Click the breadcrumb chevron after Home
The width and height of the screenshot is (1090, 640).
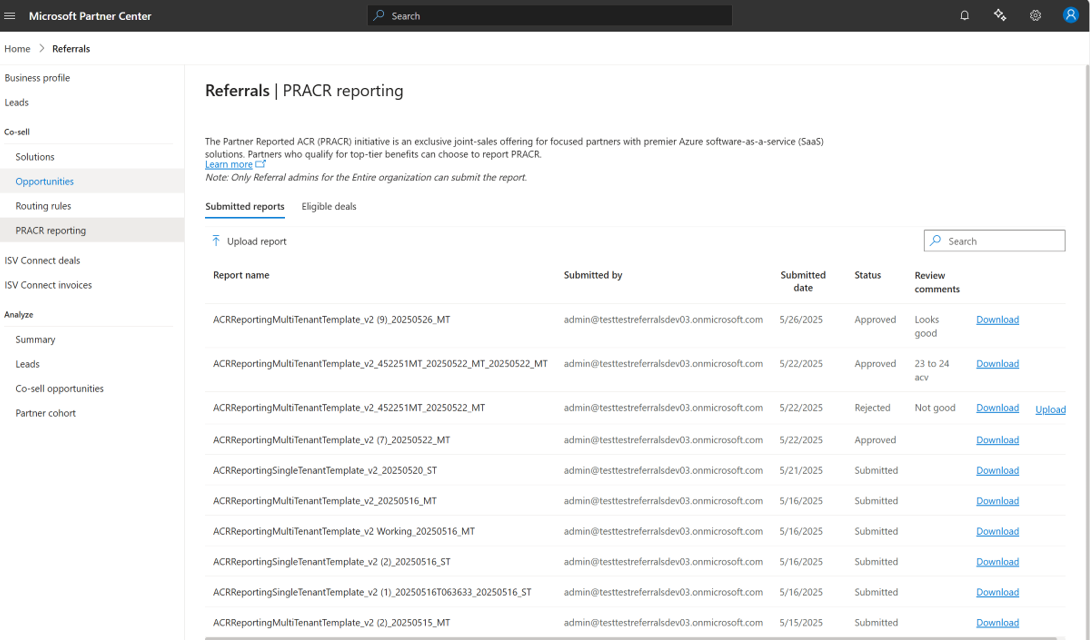[x=41, y=49]
